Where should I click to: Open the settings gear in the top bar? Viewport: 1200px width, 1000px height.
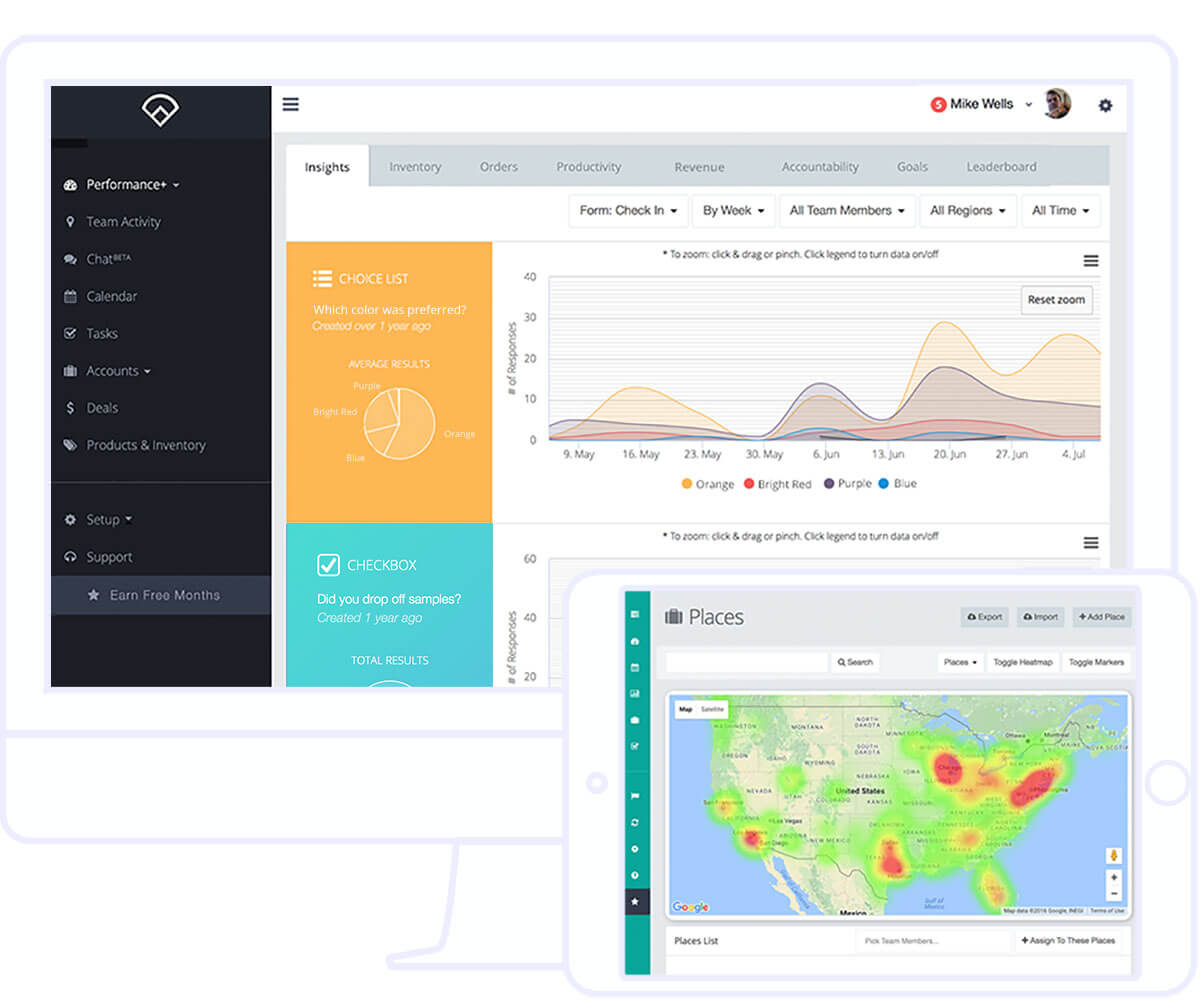click(1105, 105)
